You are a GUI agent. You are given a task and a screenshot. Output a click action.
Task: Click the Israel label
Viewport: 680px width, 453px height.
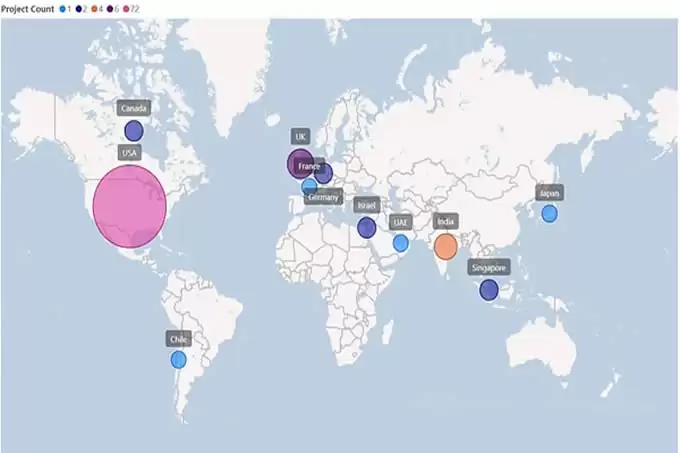(366, 205)
